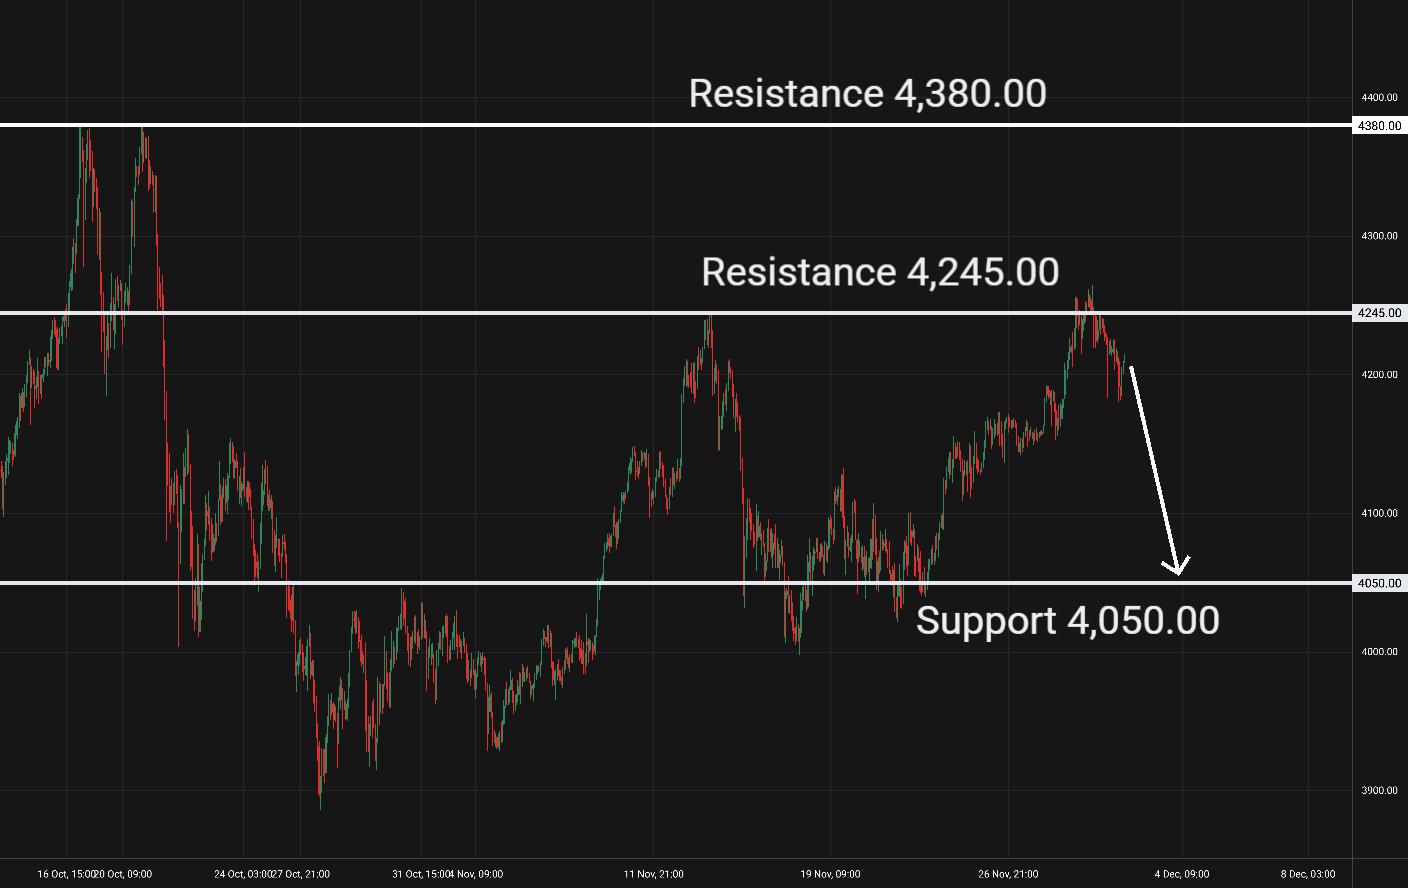Select the "4 Dec, 09:00" date label
This screenshot has height=888, width=1408.
[x=1182, y=874]
